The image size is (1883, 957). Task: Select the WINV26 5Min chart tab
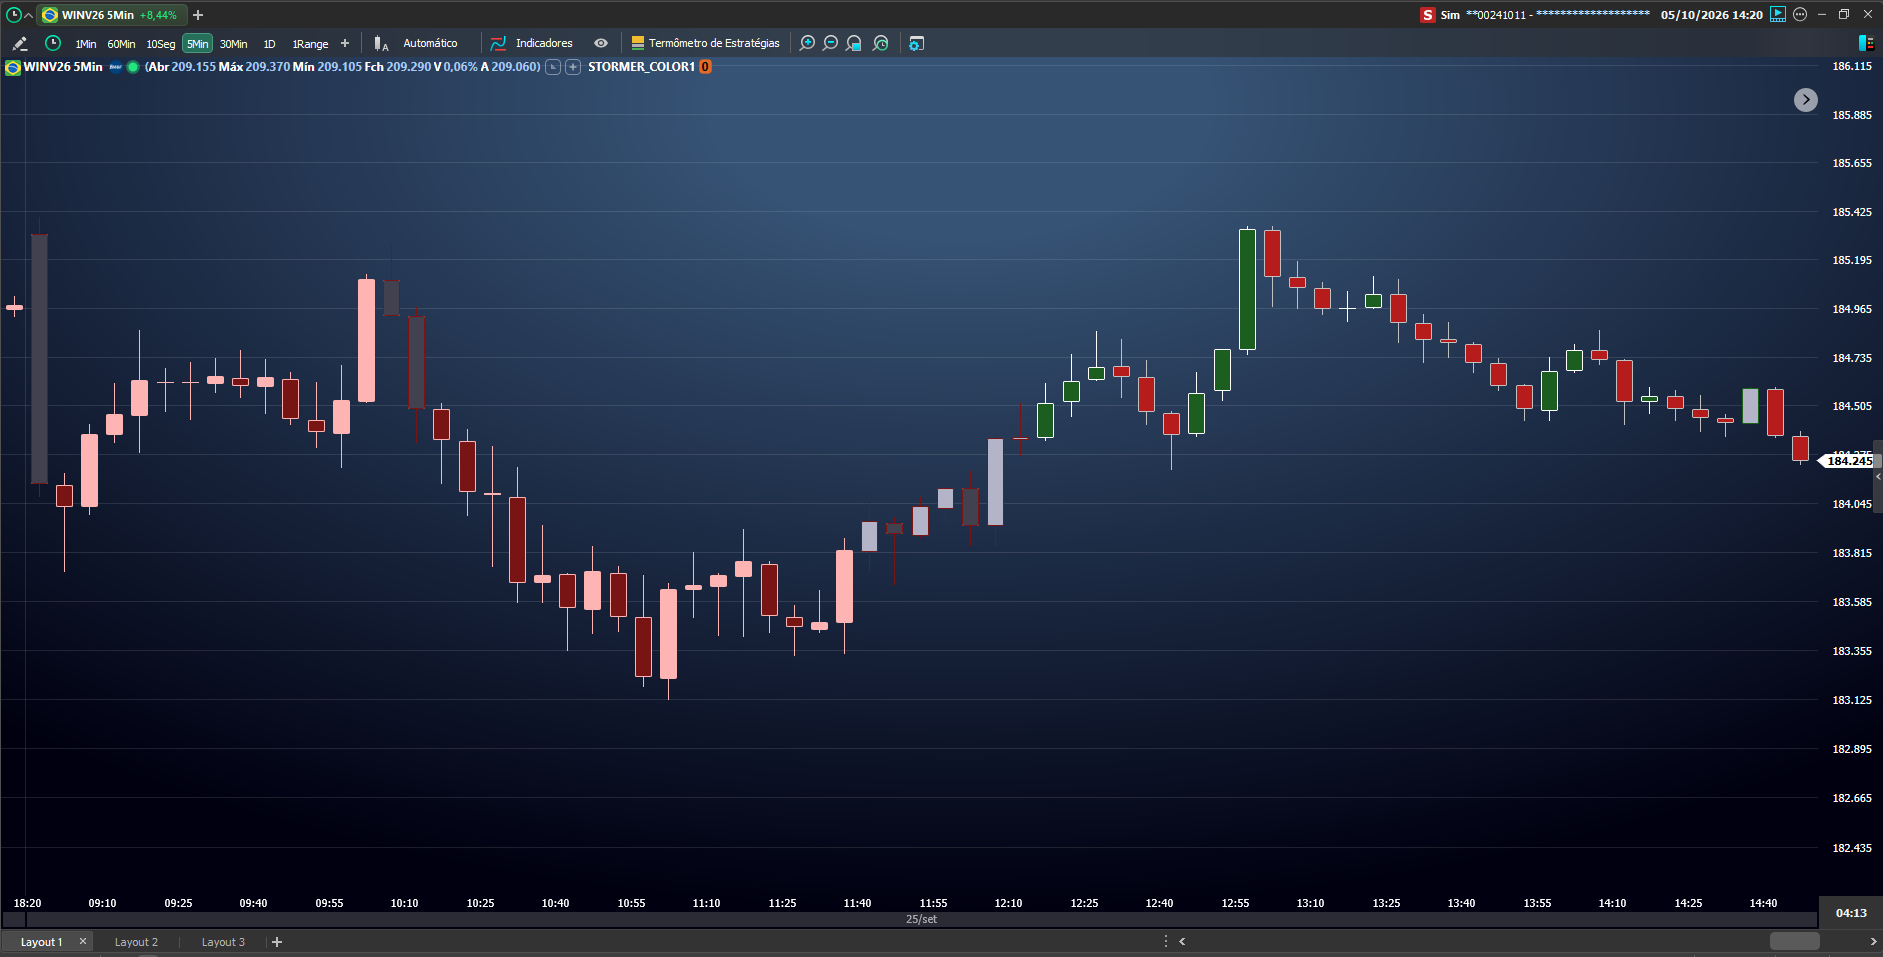pos(110,15)
